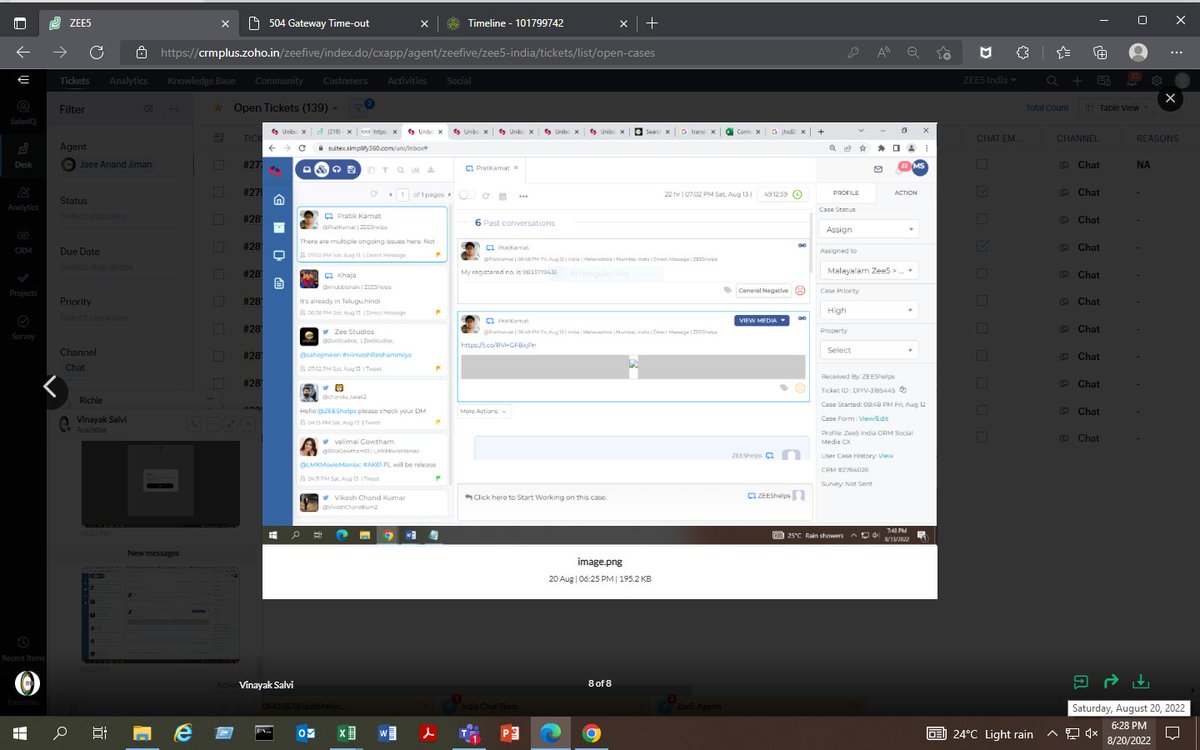
Task: Collapse the left sidebar arrow
Action: (x=23, y=80)
